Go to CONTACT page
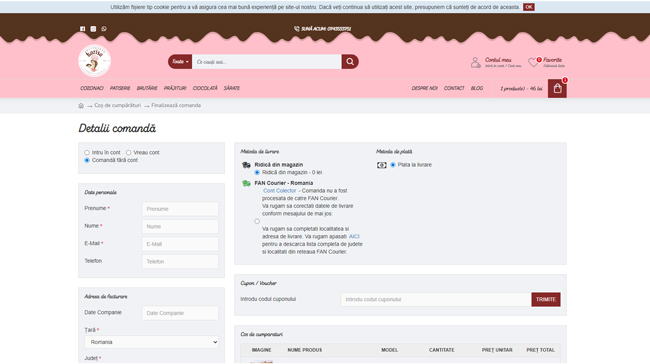This screenshot has width=650, height=364. click(454, 88)
